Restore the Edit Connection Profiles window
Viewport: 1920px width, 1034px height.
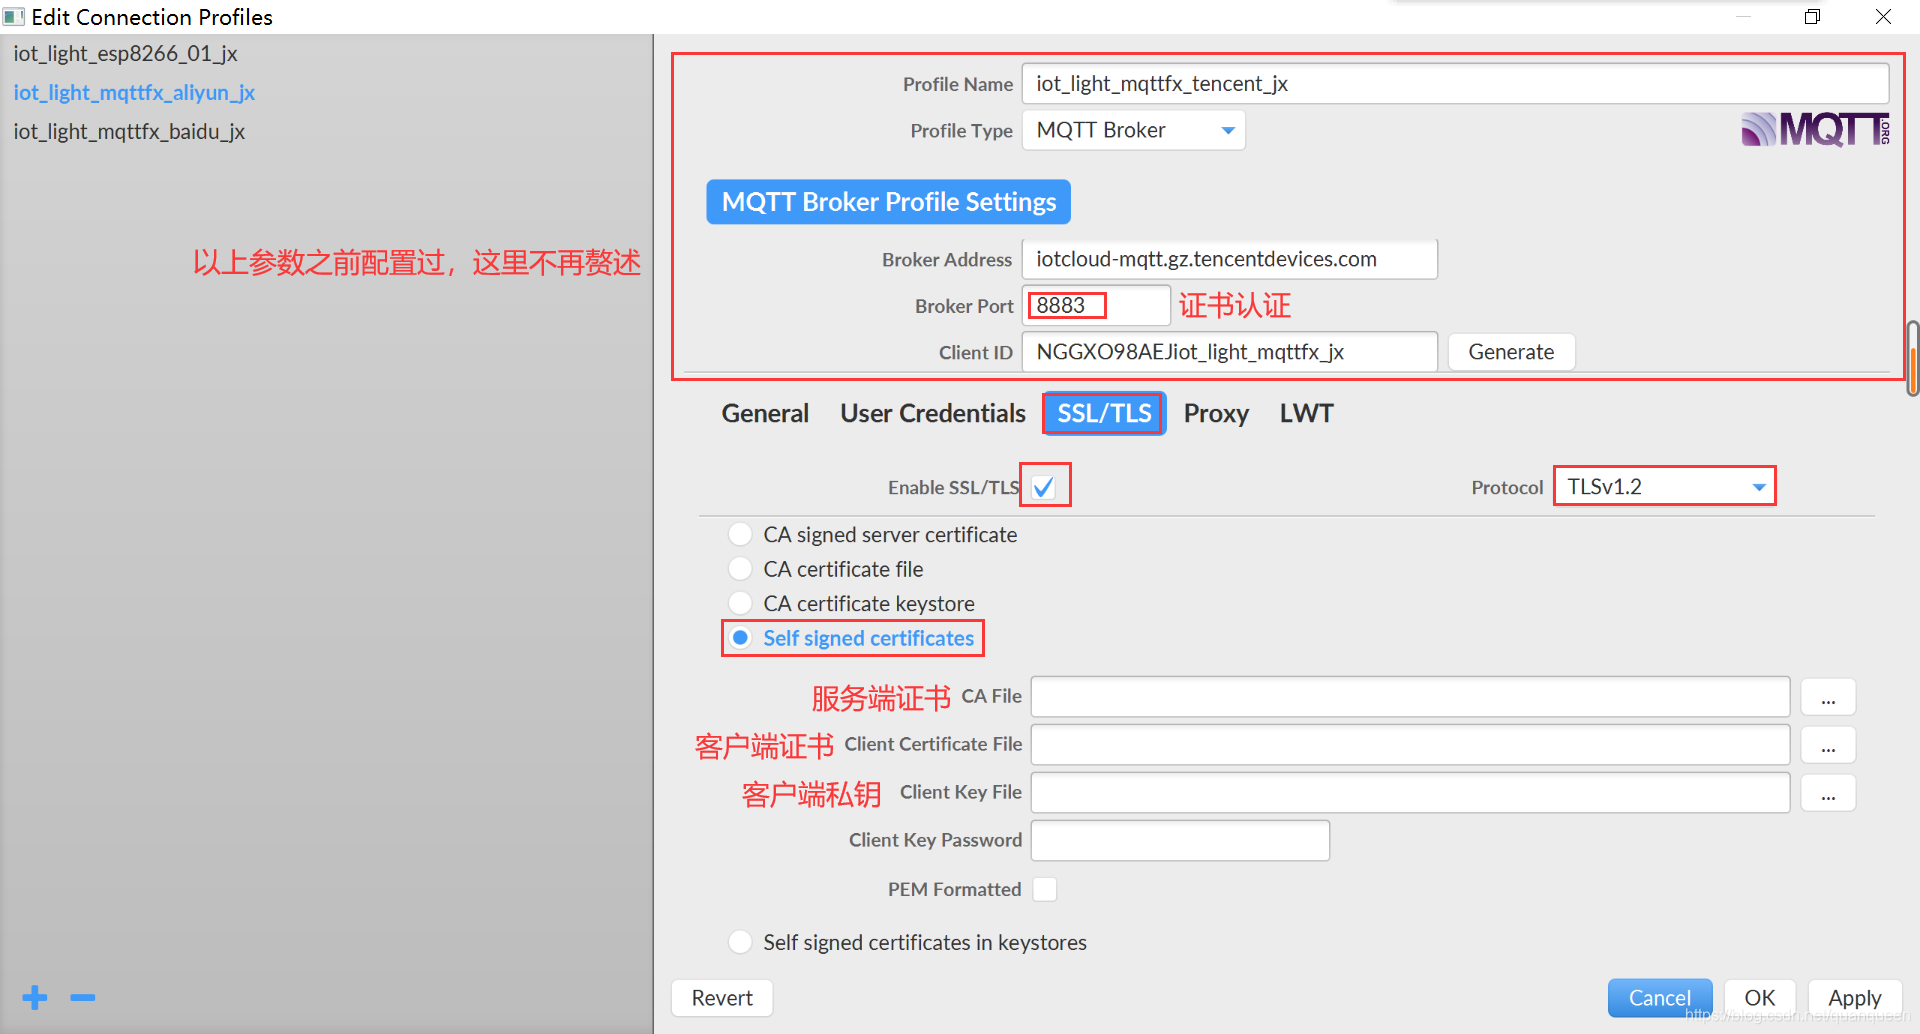coord(1812,17)
